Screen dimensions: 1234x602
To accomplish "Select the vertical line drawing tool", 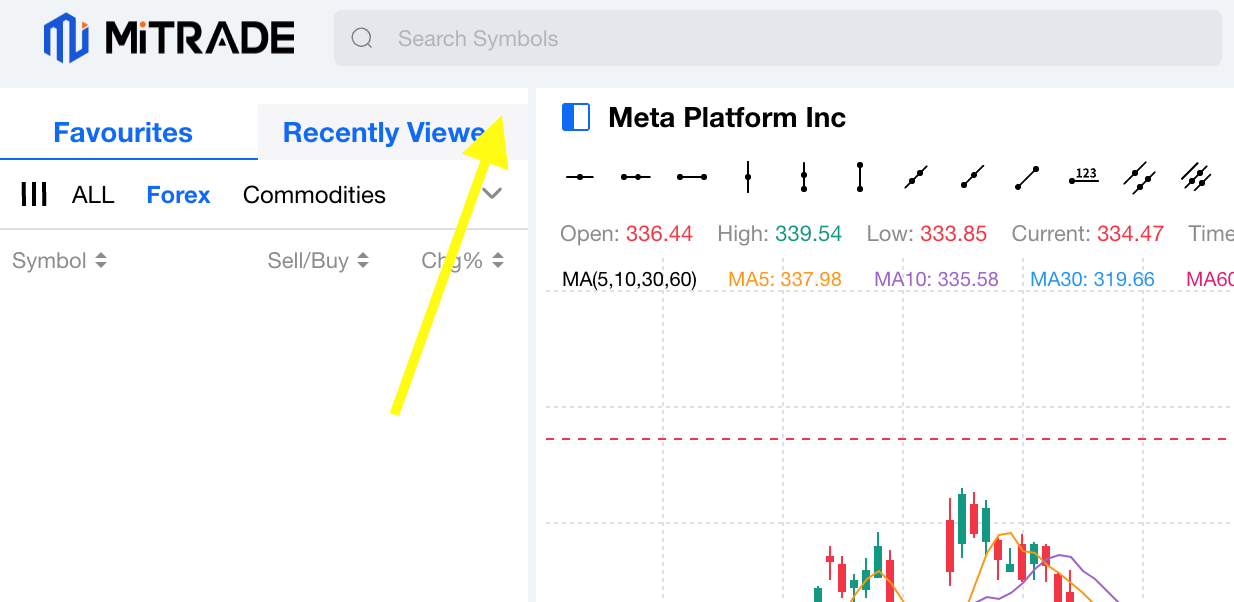I will point(748,177).
